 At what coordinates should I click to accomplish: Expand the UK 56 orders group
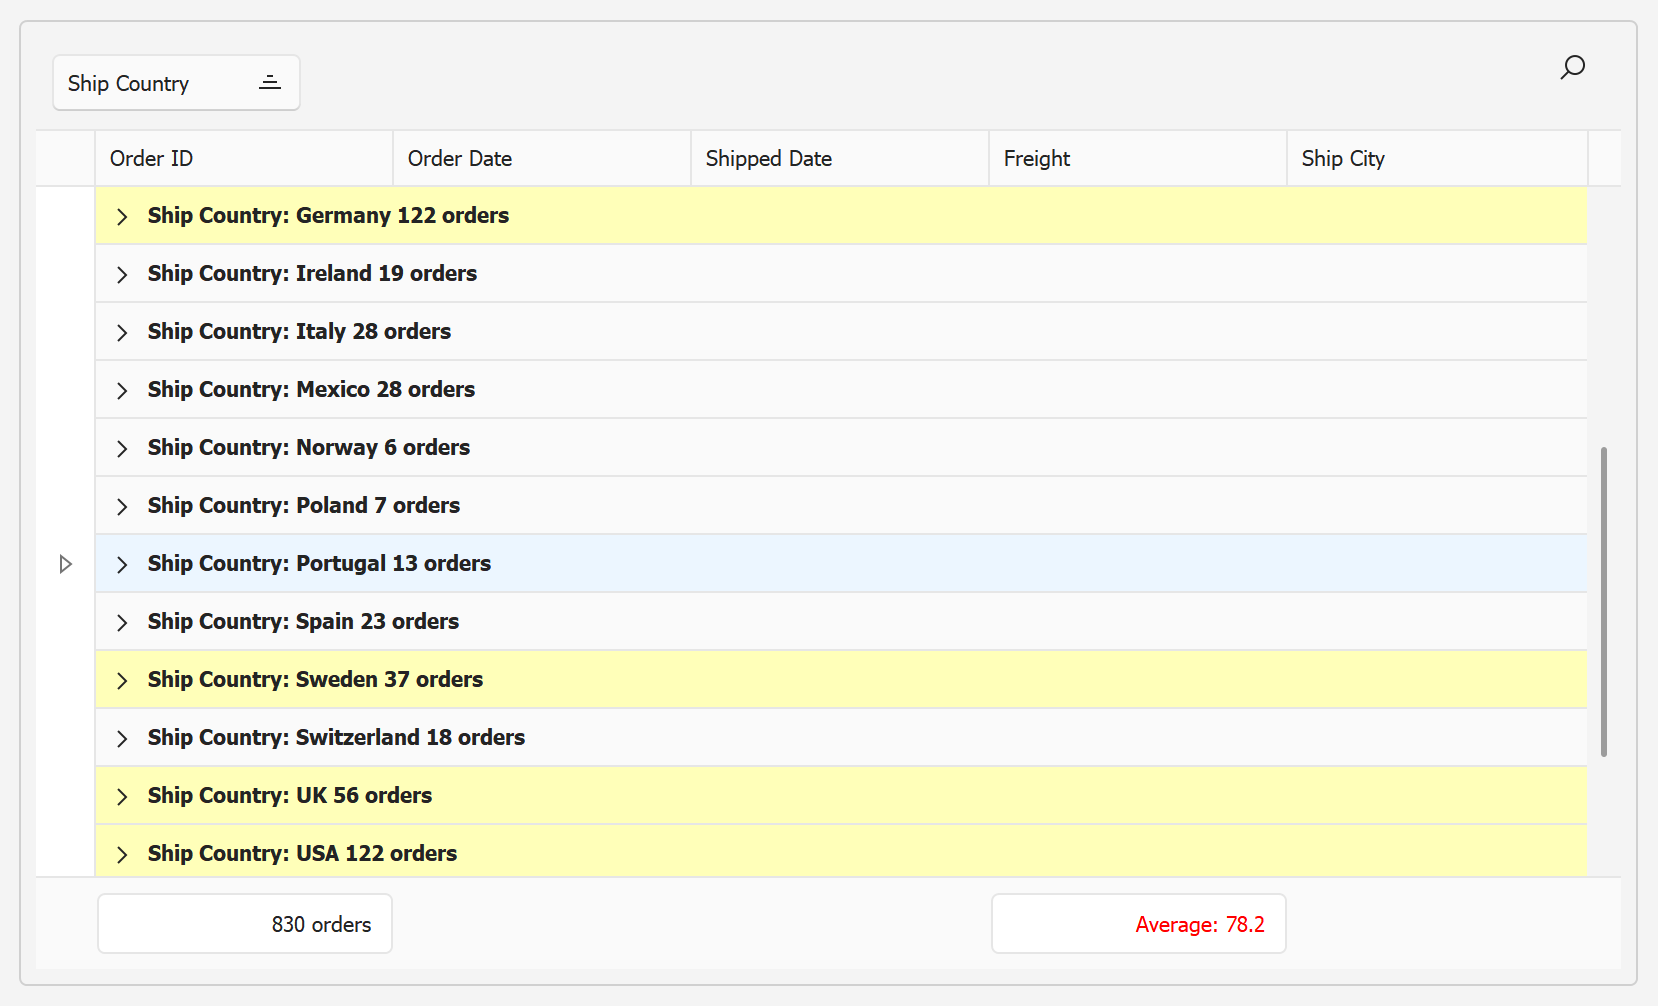point(122,796)
